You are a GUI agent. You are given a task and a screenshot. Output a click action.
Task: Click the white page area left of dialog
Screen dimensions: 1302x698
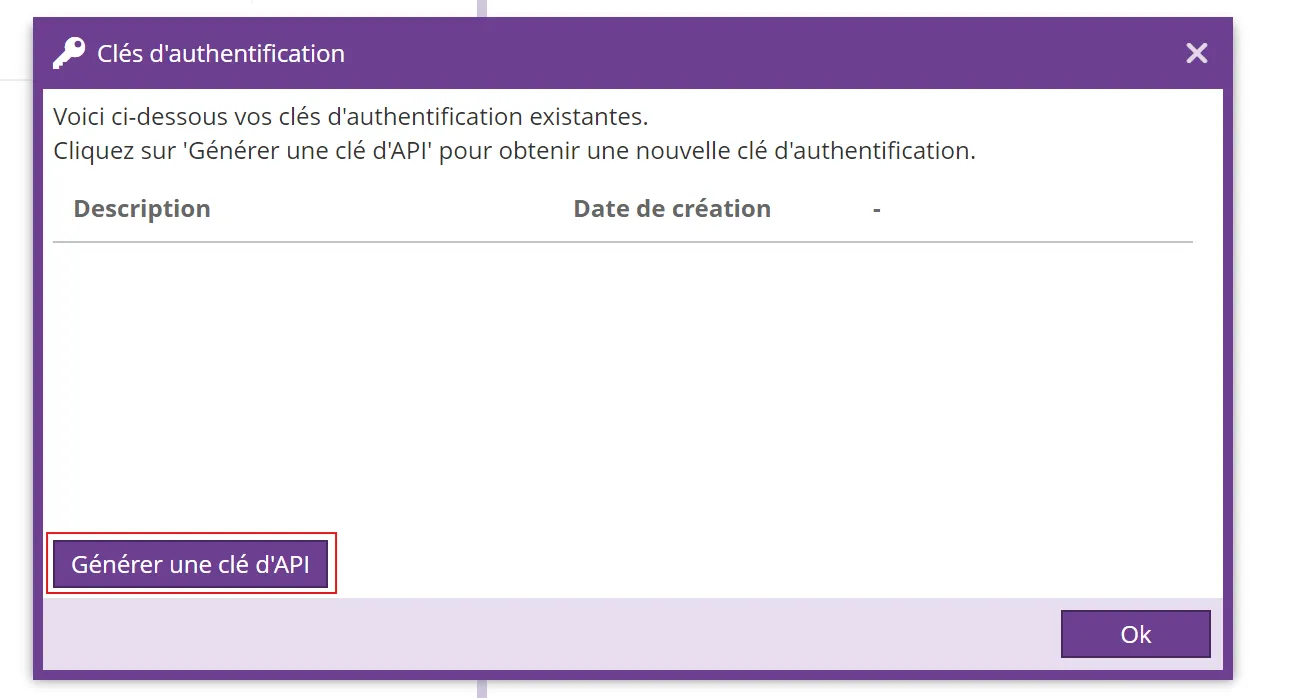click(x=15, y=350)
